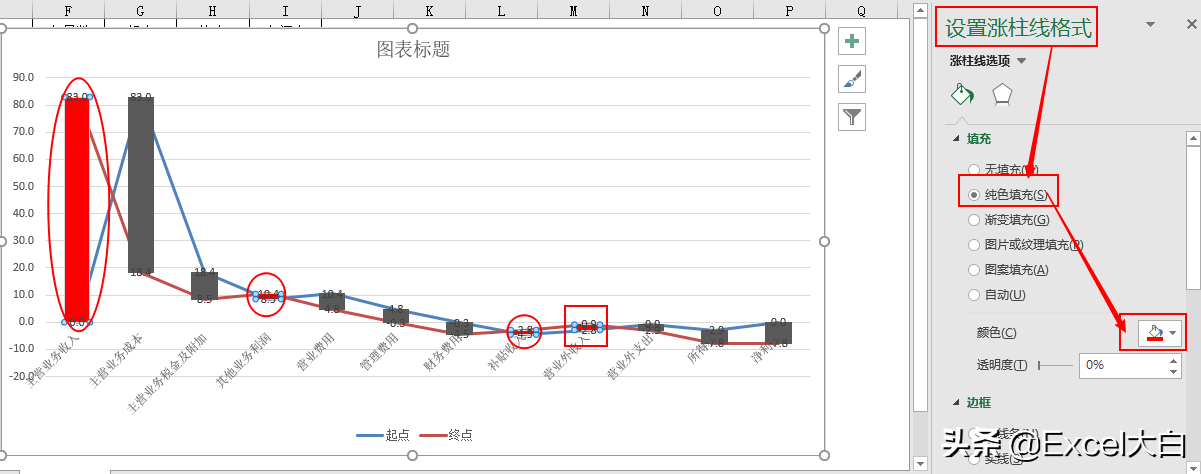Open the Chart Elements plus button
Viewport: 1201px width, 474px height.
[852, 41]
